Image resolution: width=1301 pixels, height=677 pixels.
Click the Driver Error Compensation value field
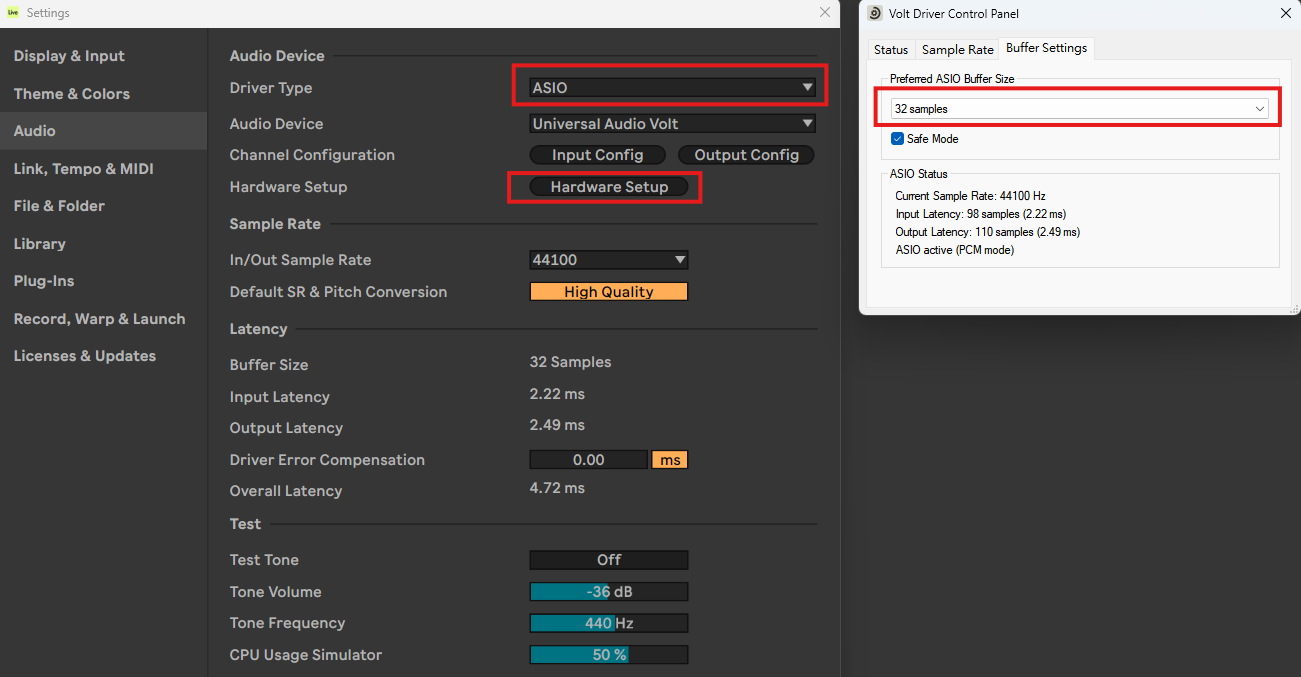588,460
